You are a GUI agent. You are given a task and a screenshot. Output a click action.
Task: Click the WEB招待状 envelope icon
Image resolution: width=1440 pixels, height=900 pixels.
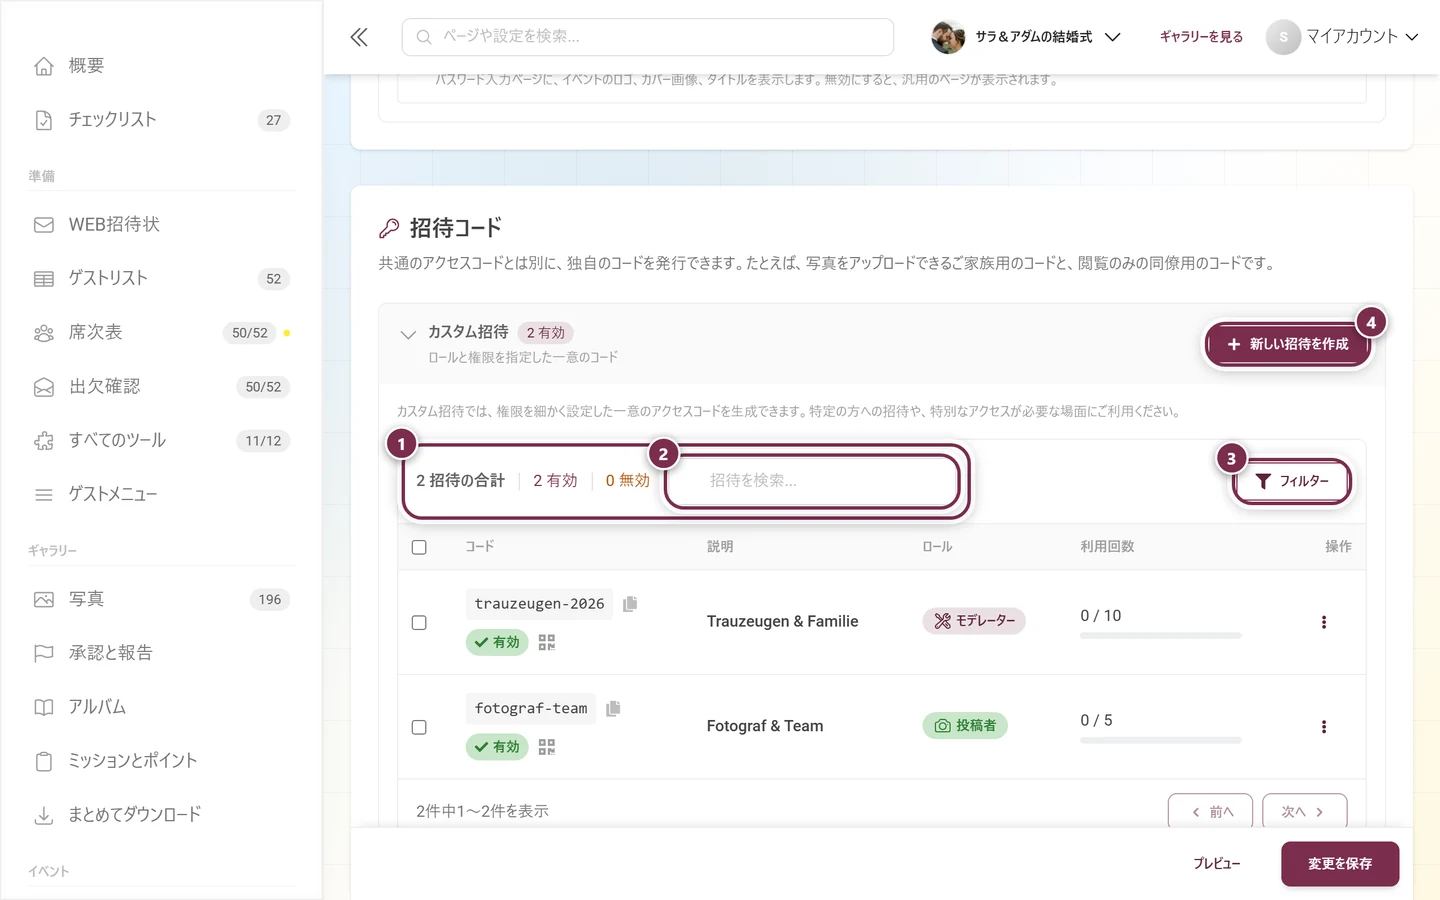[x=44, y=225]
